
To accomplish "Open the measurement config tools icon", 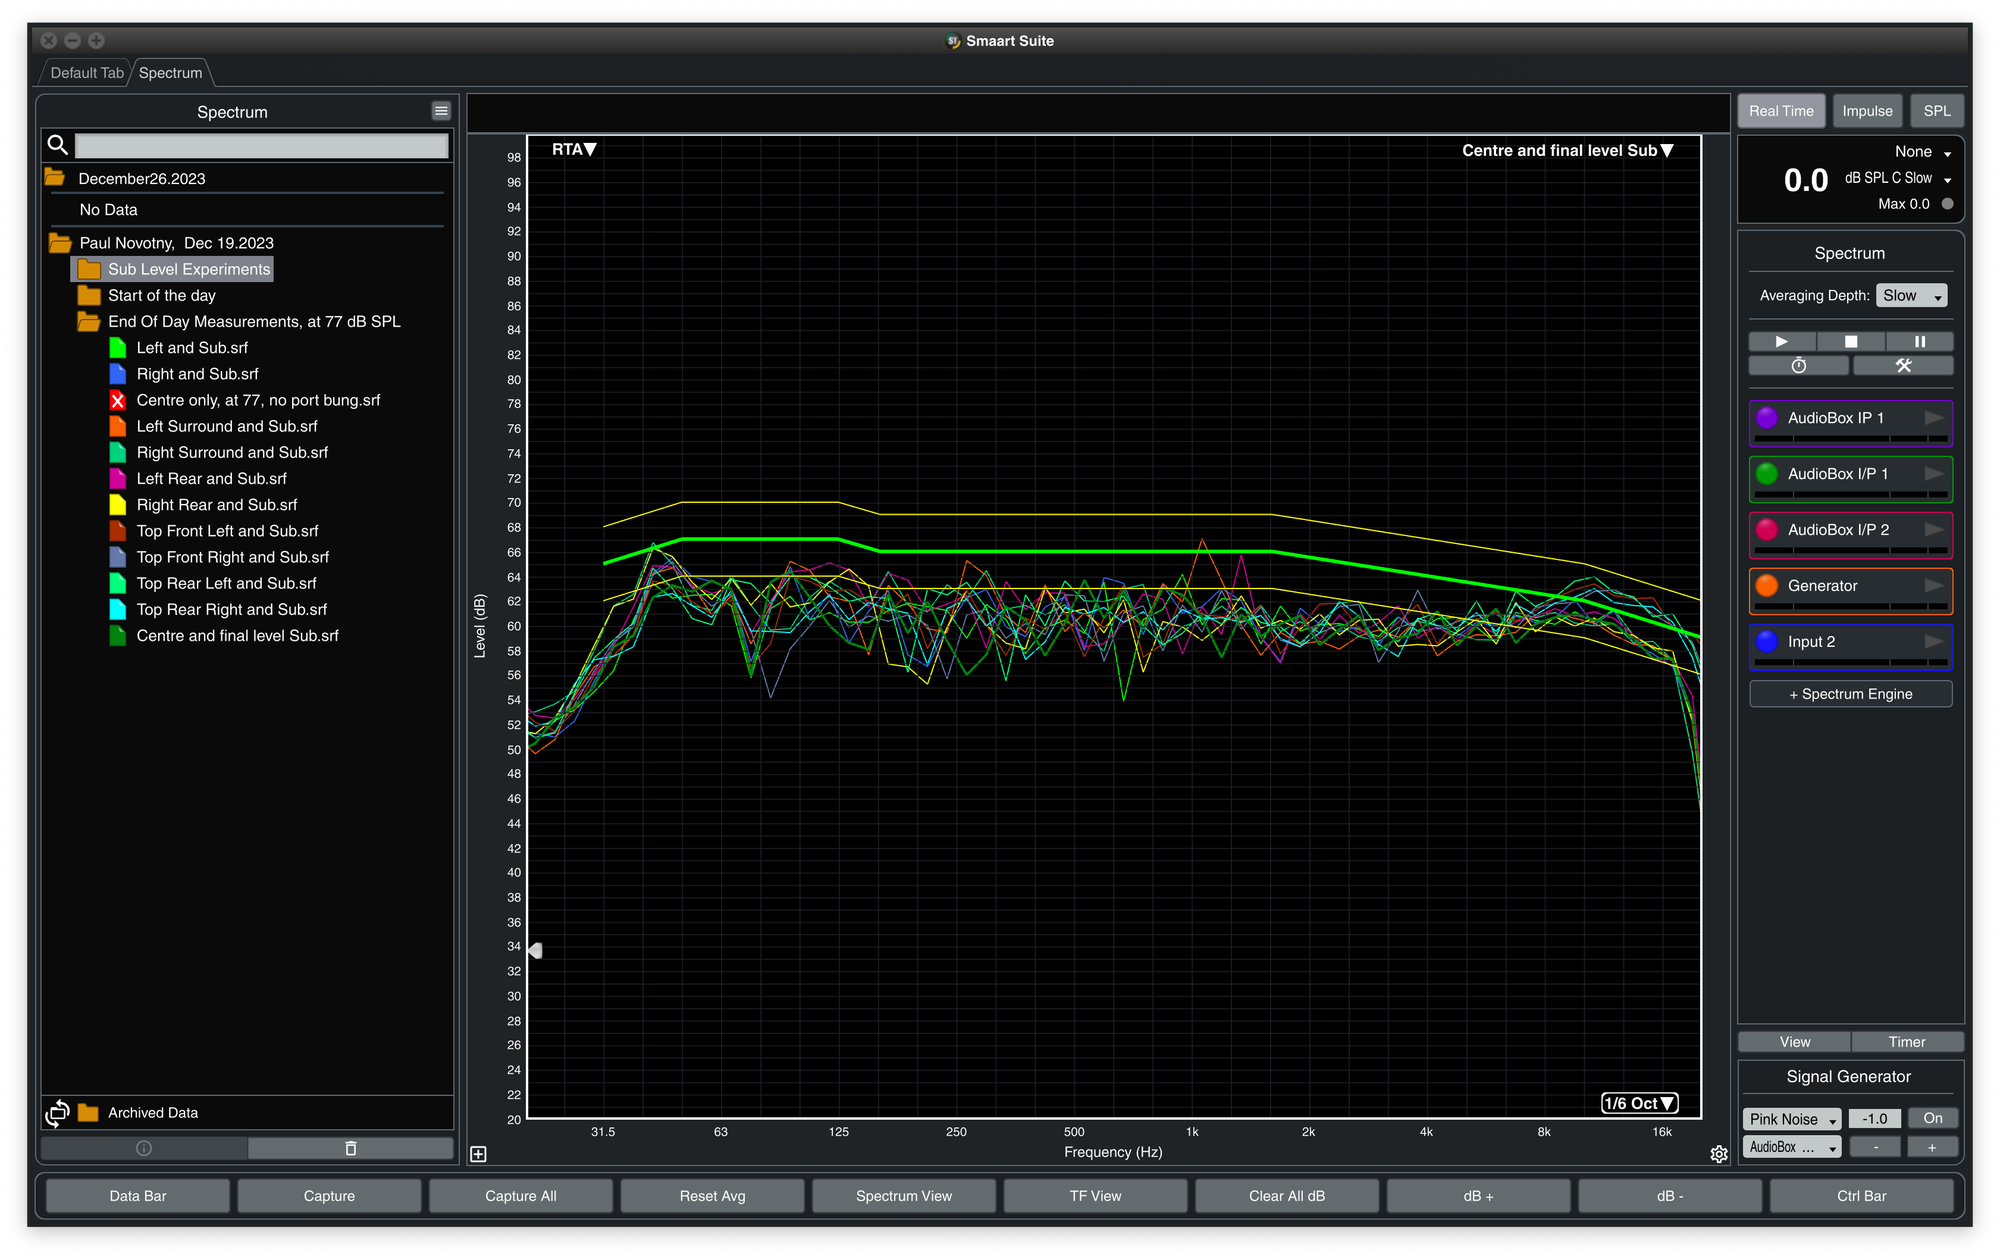I will [1902, 366].
